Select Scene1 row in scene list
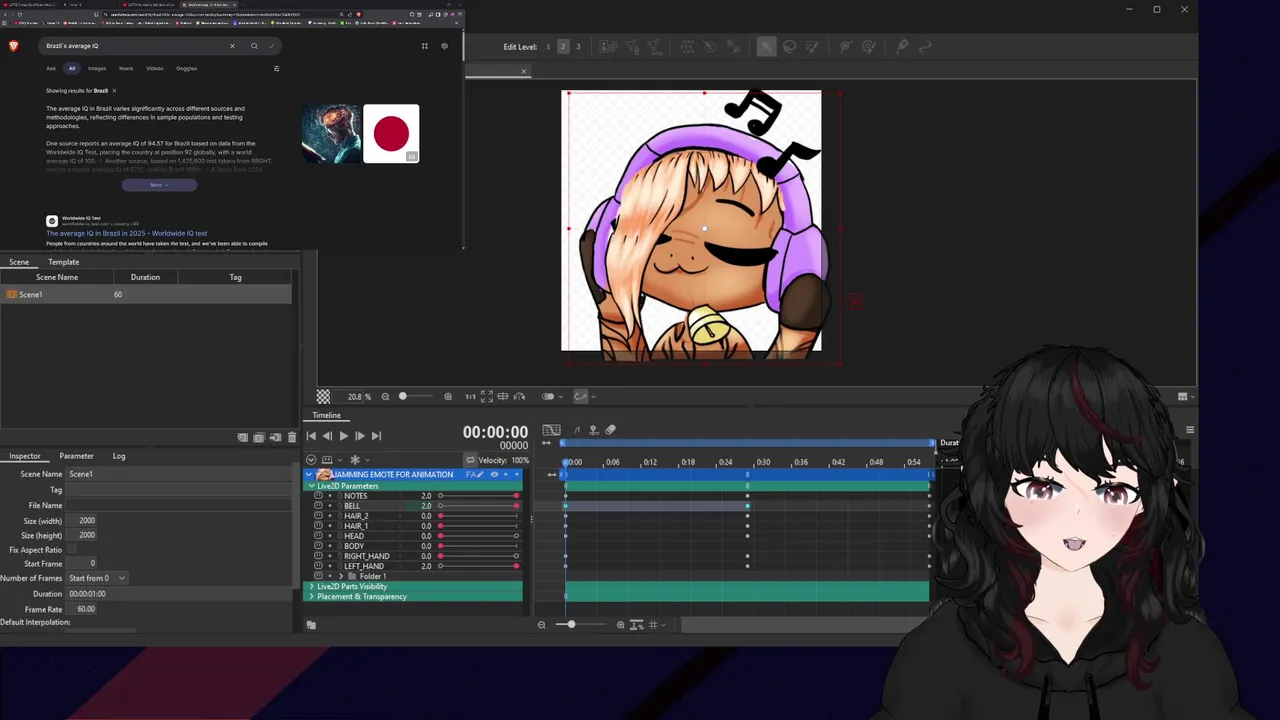Viewport: 1280px width, 720px height. (x=146, y=295)
